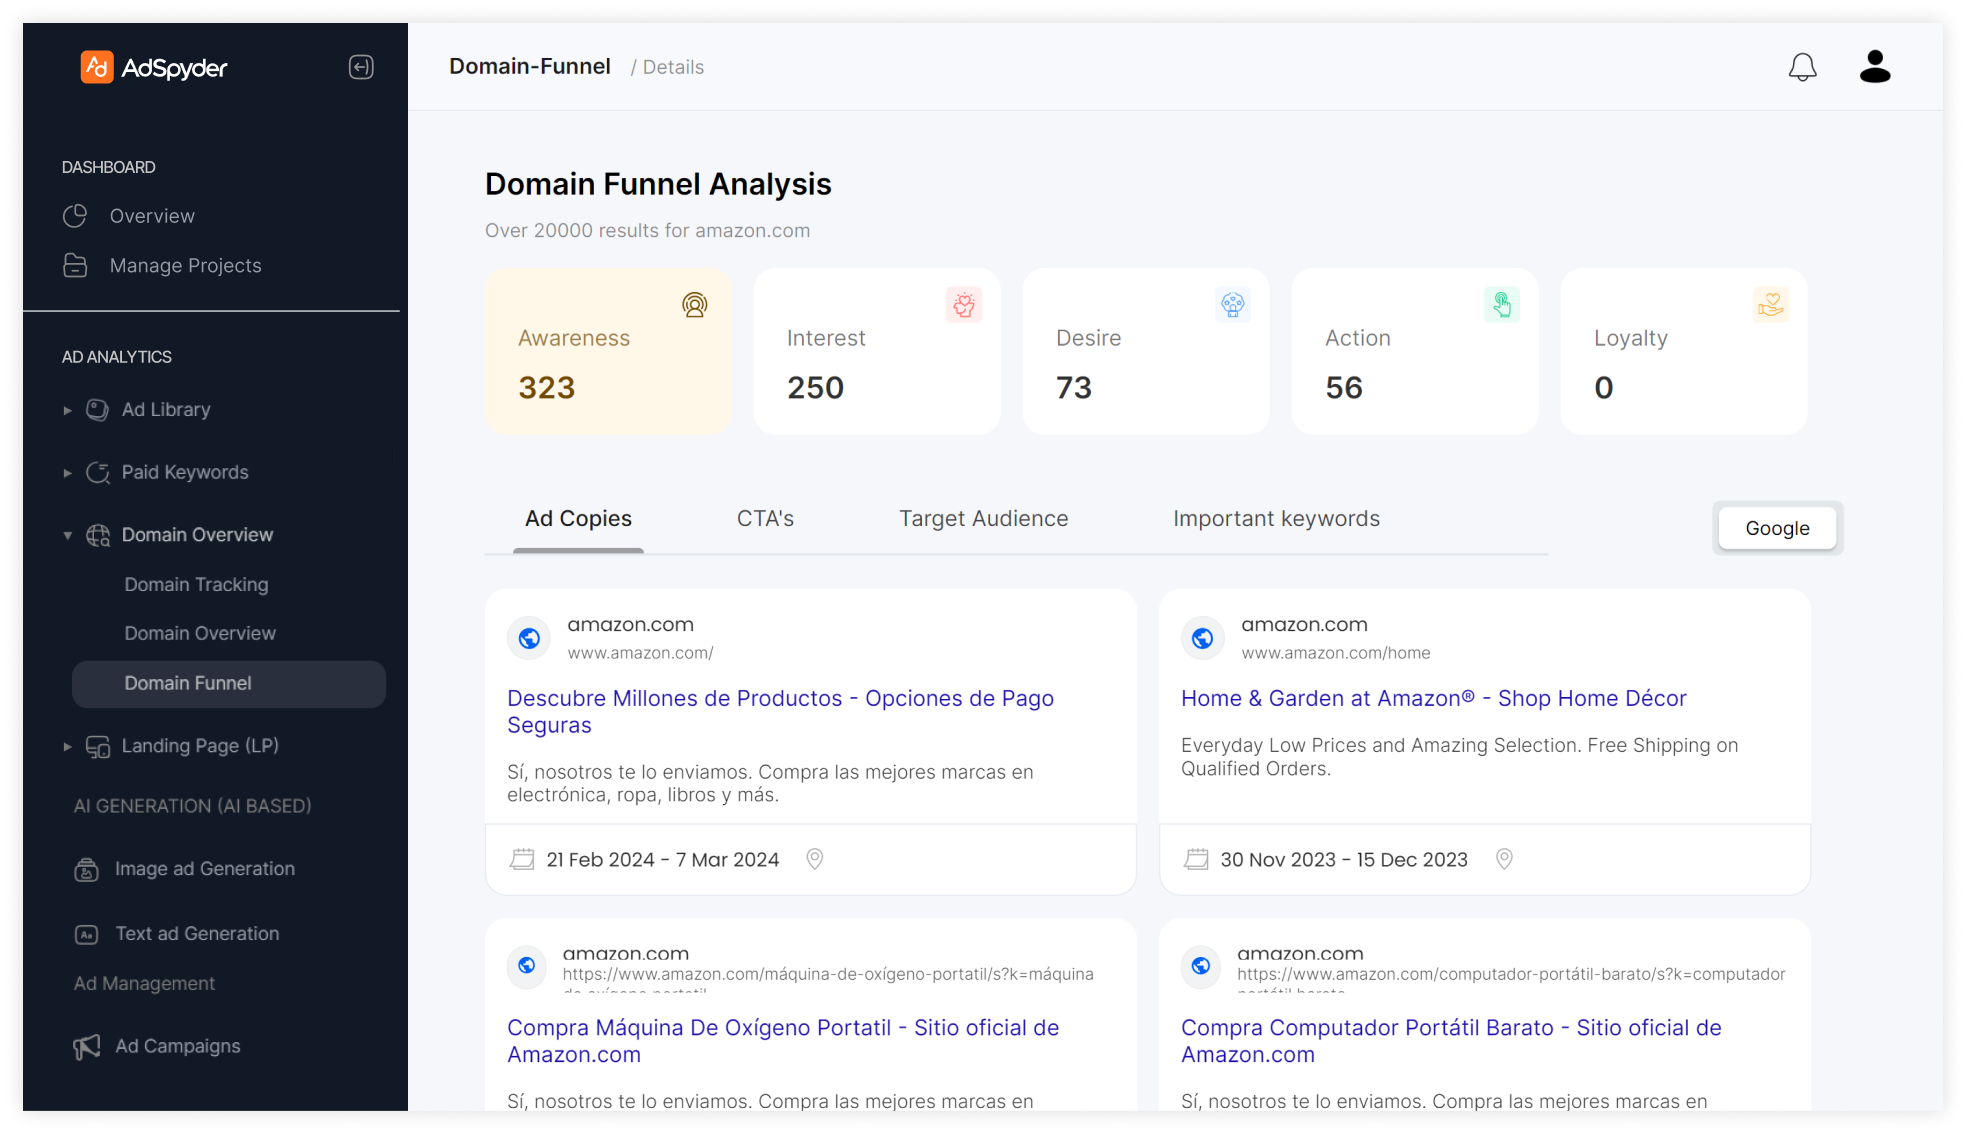Open Descubre Millones de Productos ad link
The height and width of the screenshot is (1134, 1966).
[780, 712]
